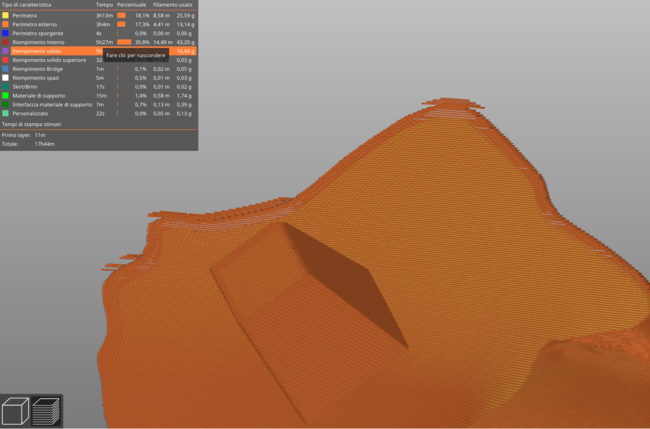This screenshot has height=429, width=650.
Task: Select the sliced layers preview icon
Action: pyautogui.click(x=47, y=409)
